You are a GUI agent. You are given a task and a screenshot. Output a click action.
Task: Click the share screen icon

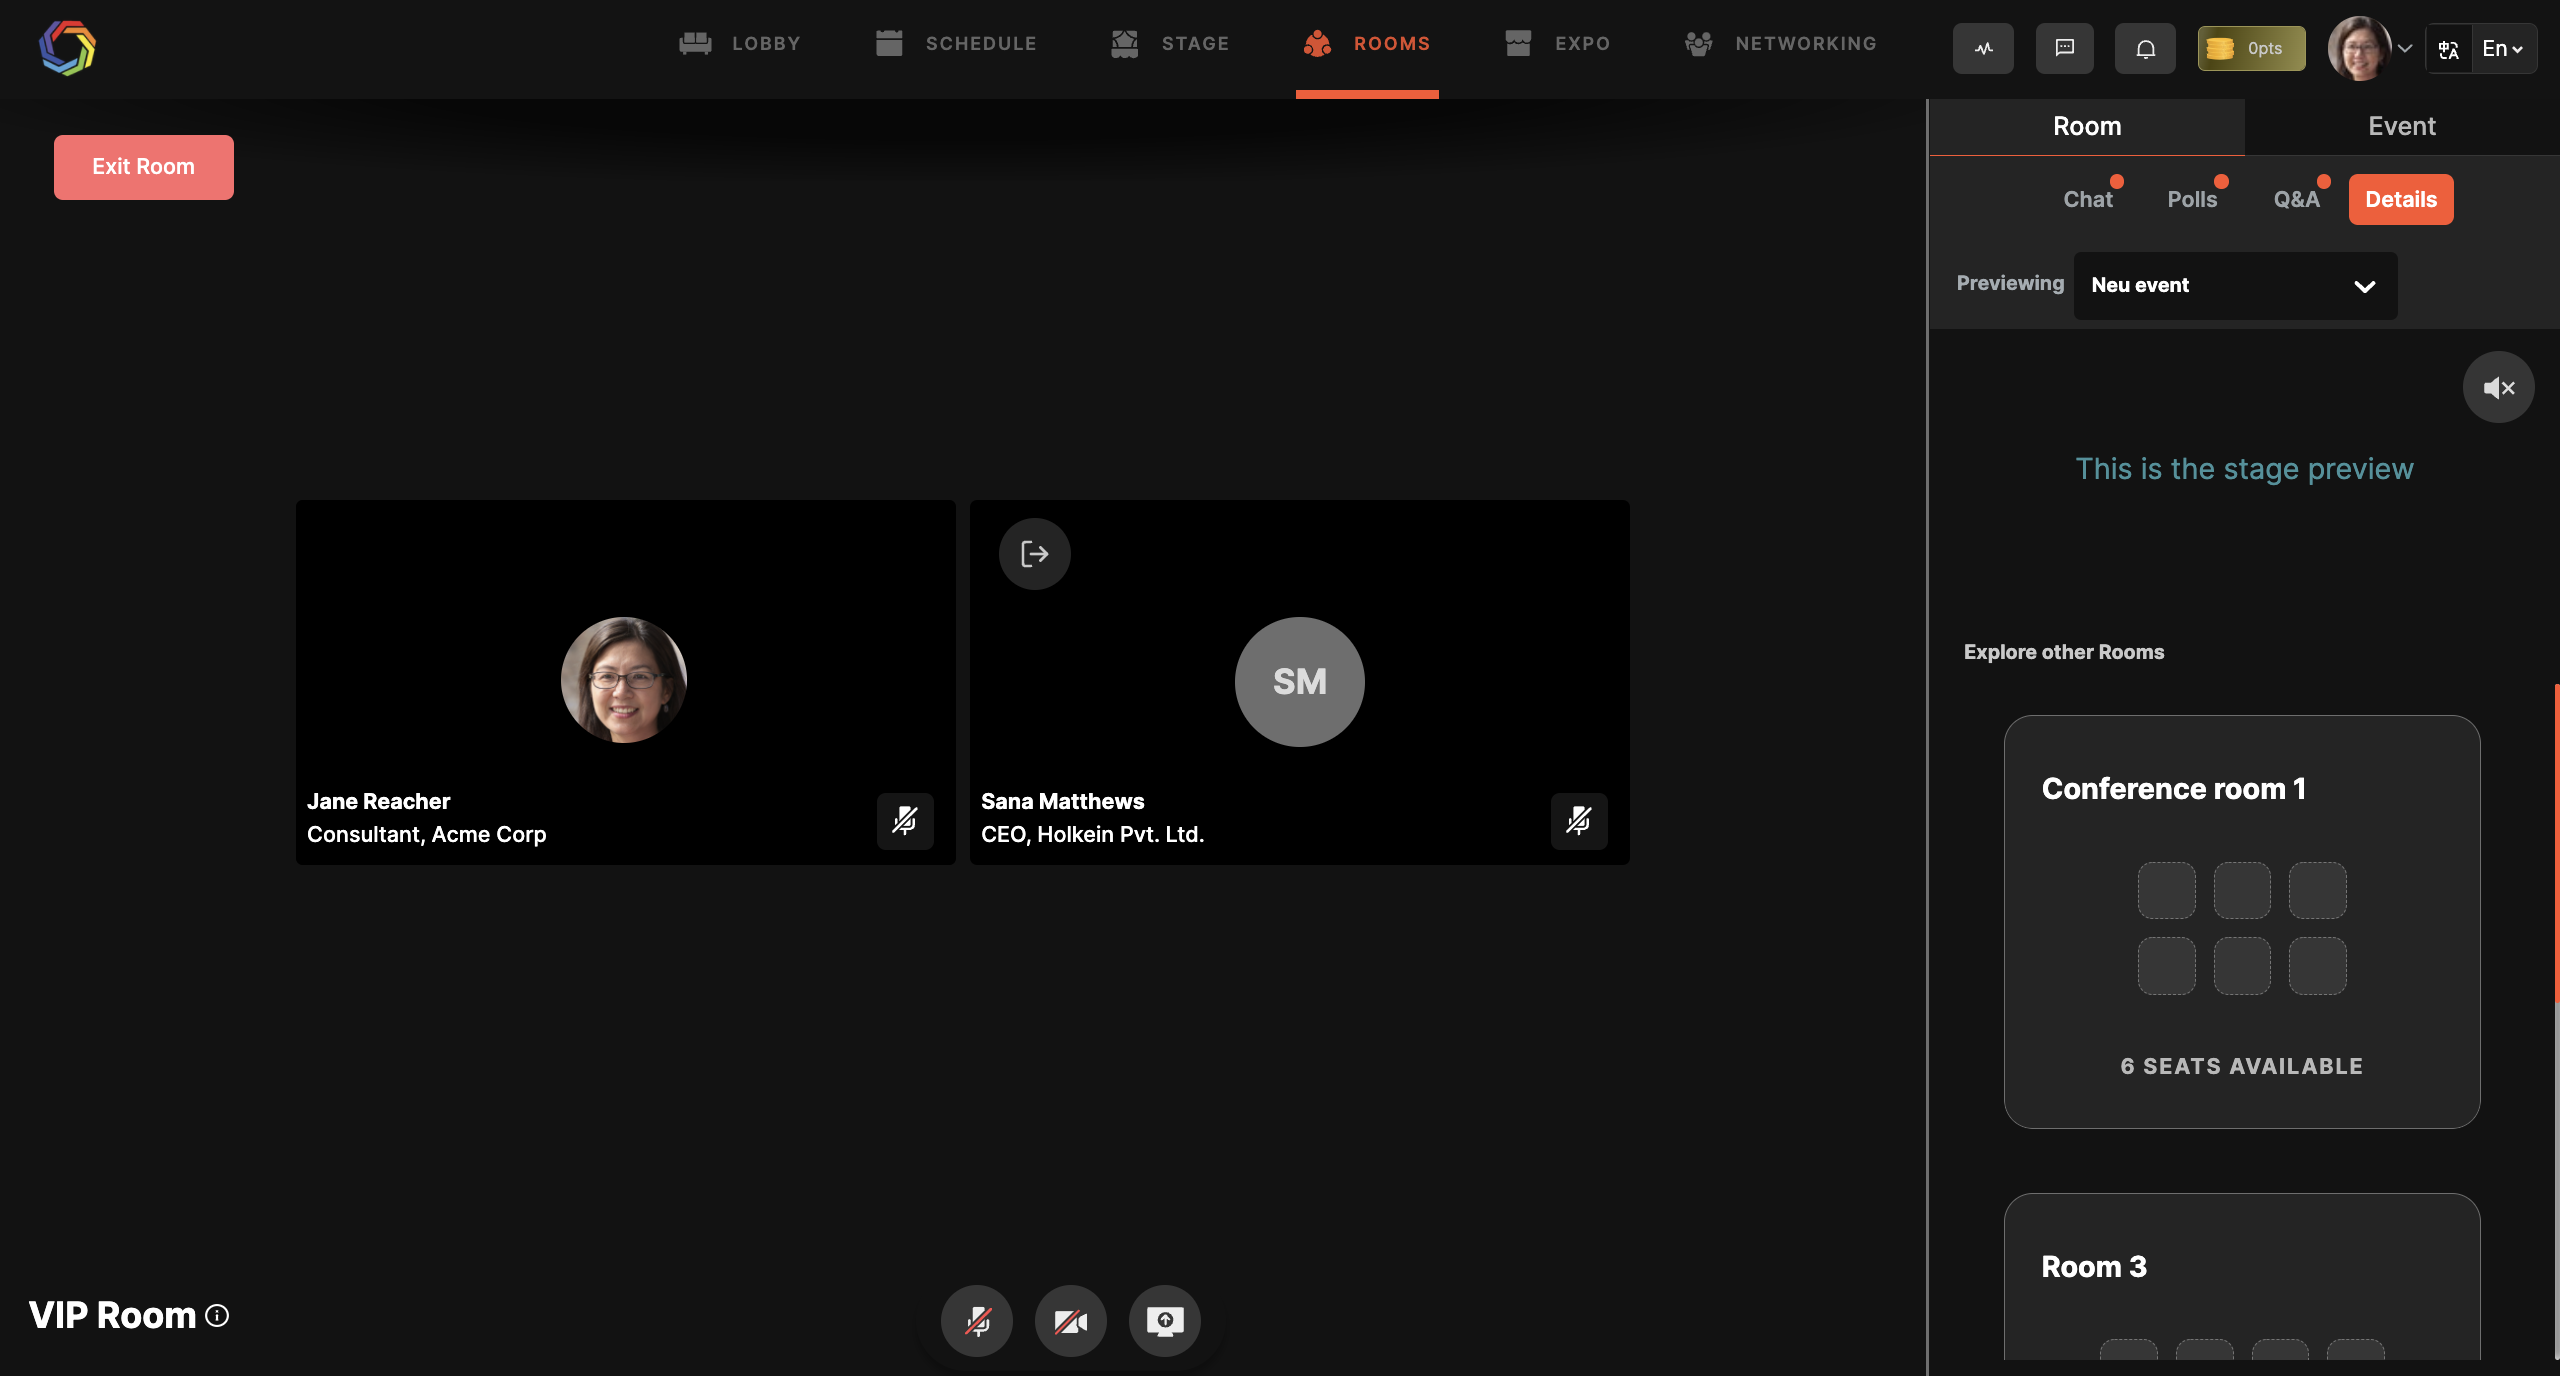(1164, 1321)
